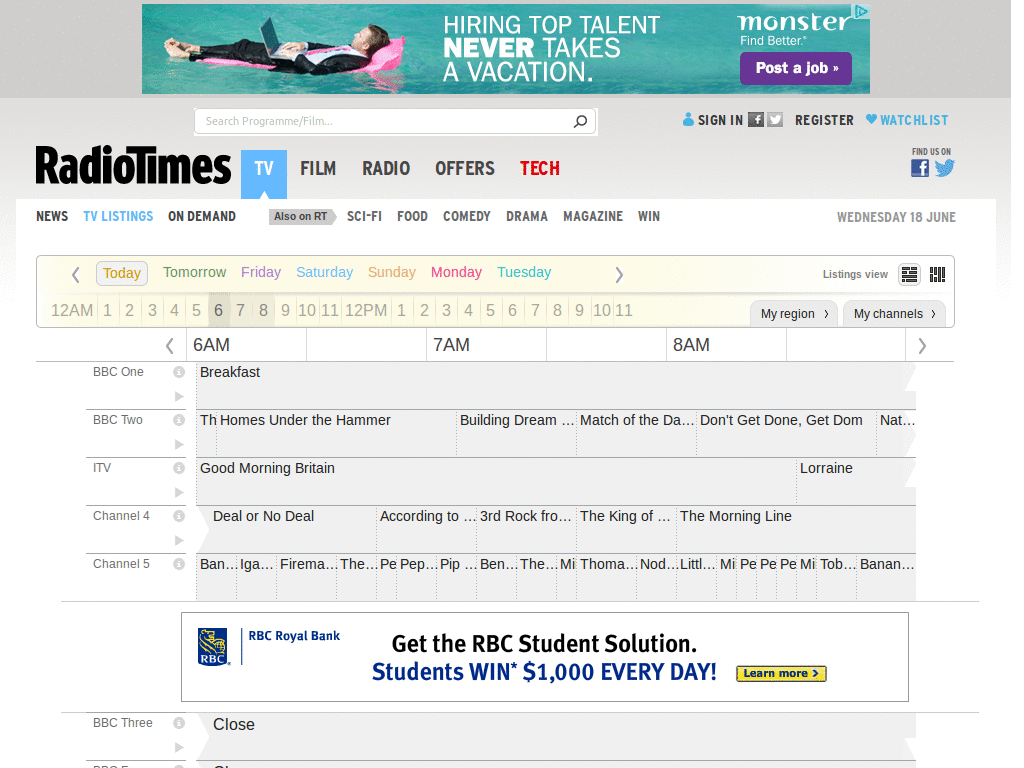
Task: Click the play arrow under ITV
Action: tap(179, 492)
